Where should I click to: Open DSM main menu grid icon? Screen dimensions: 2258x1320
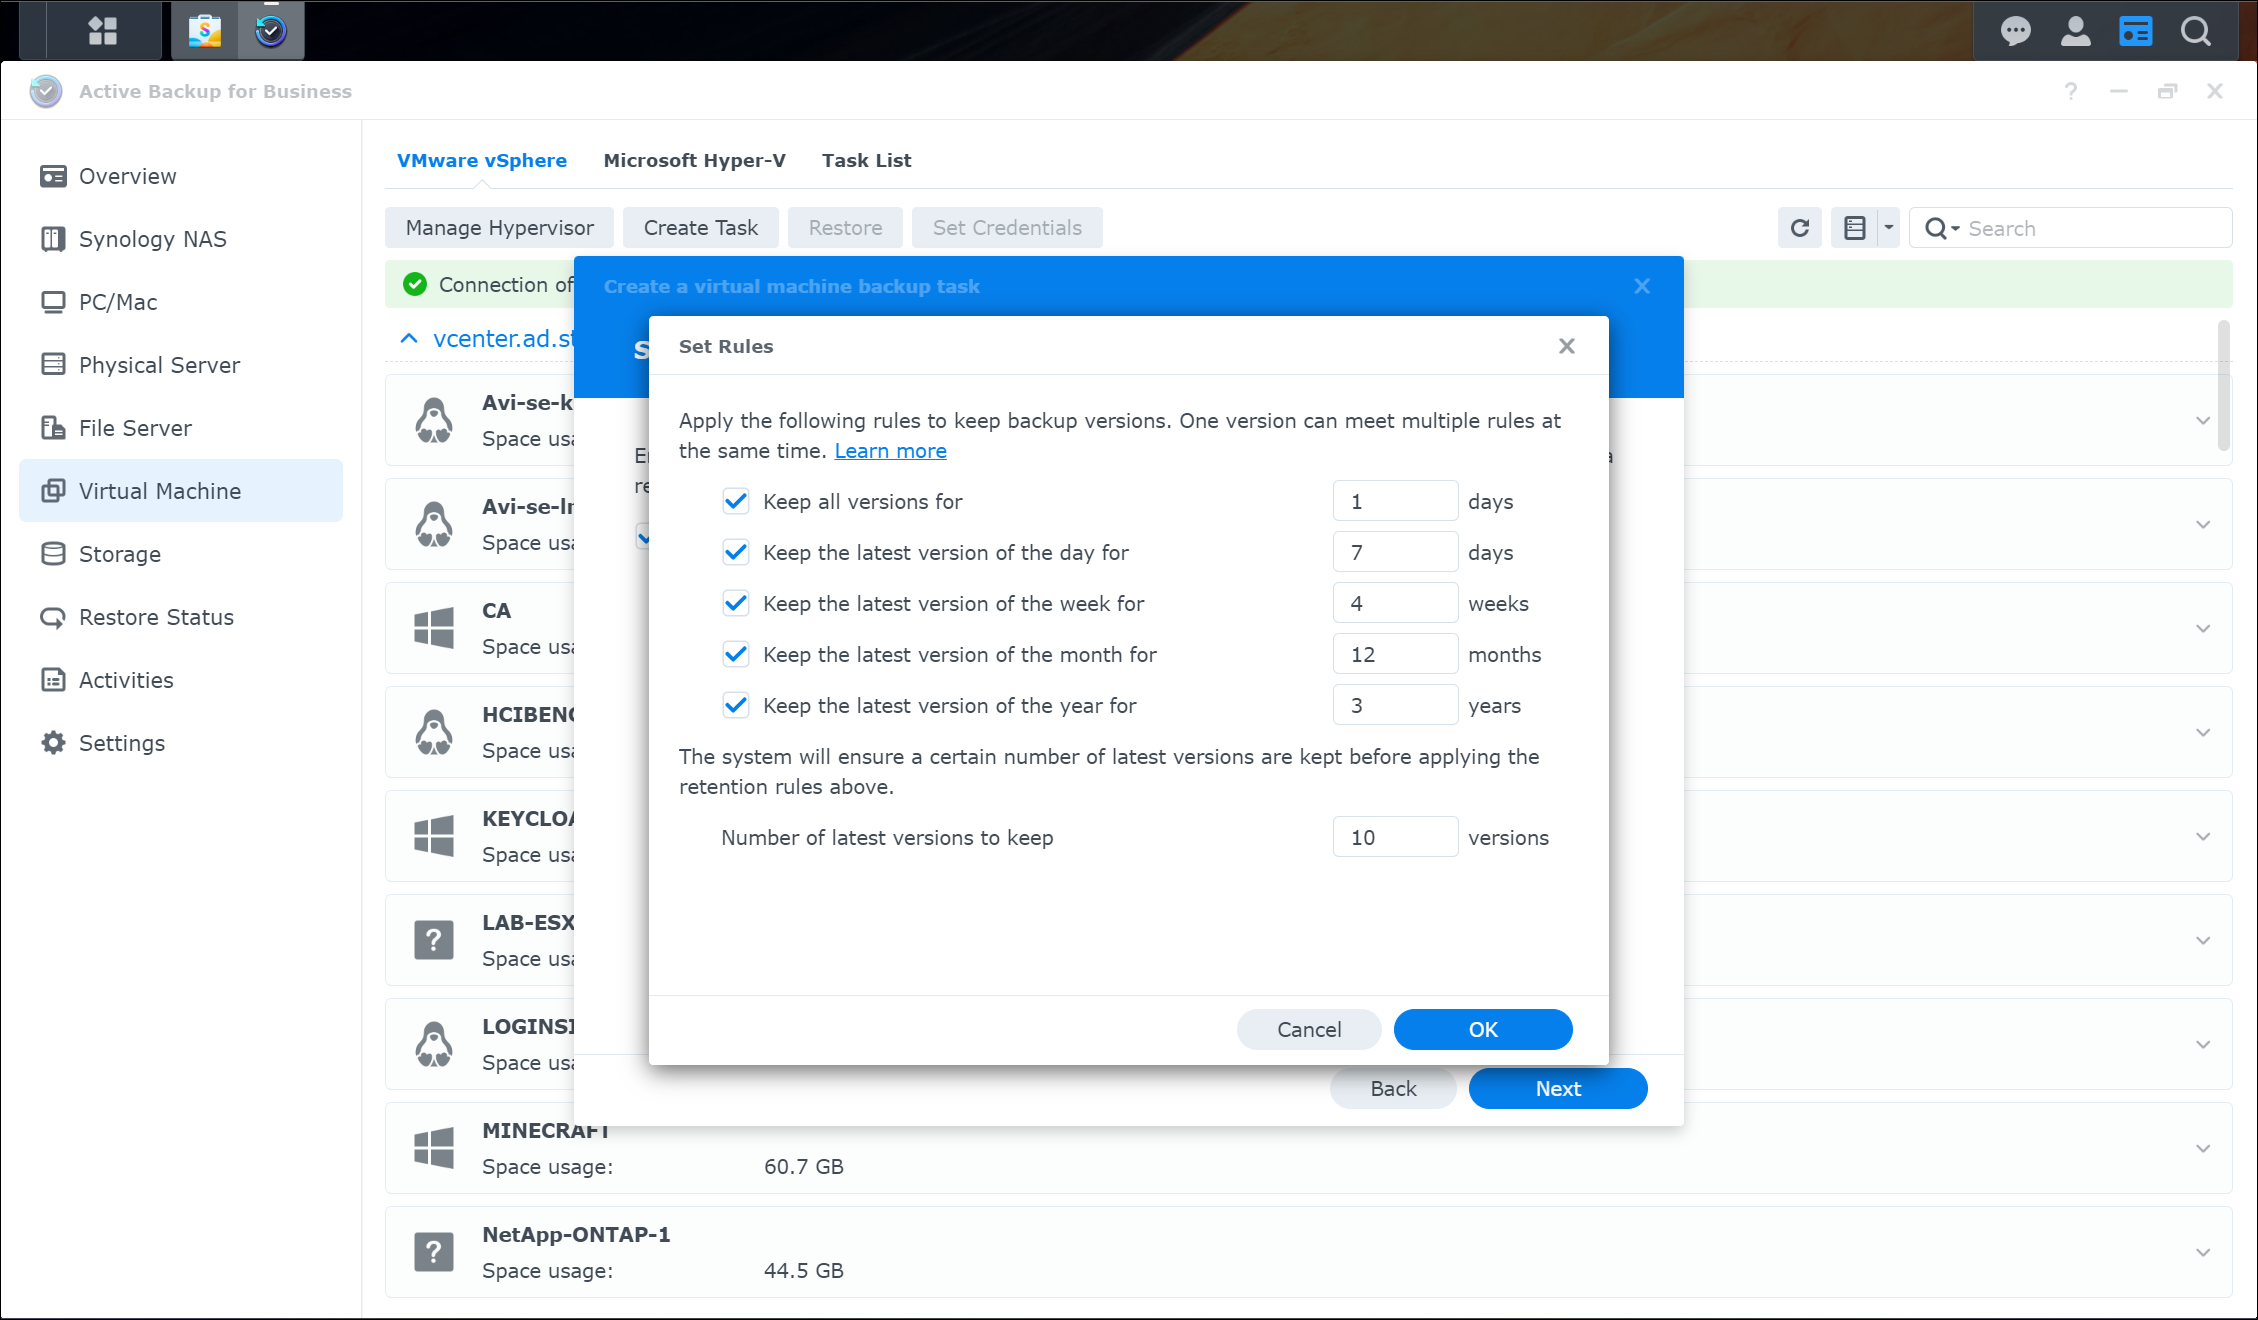[x=102, y=31]
